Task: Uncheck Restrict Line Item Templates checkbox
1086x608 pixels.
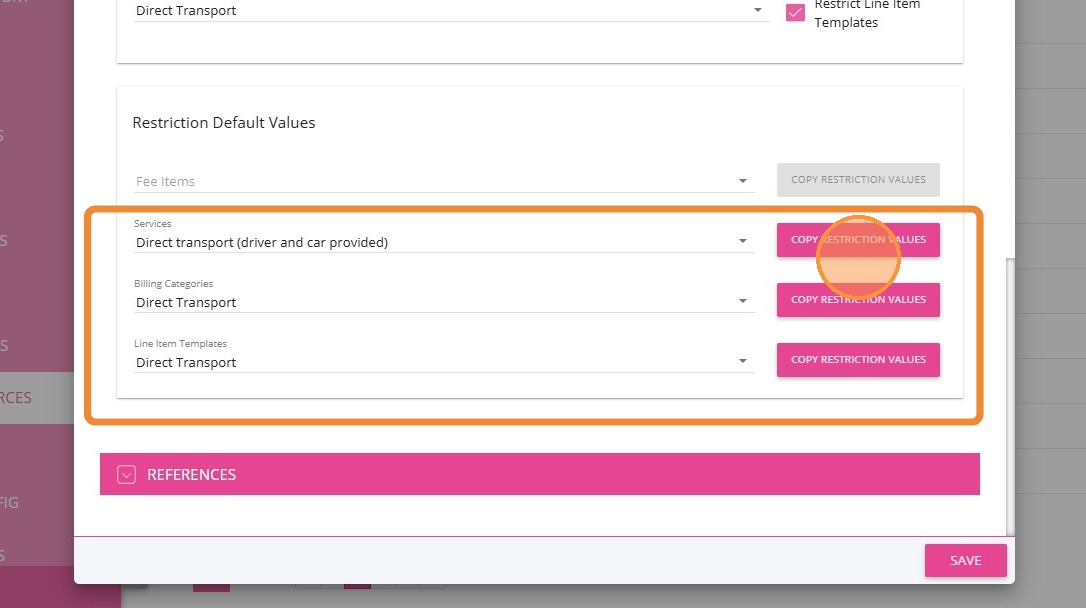Action: pyautogui.click(x=795, y=13)
